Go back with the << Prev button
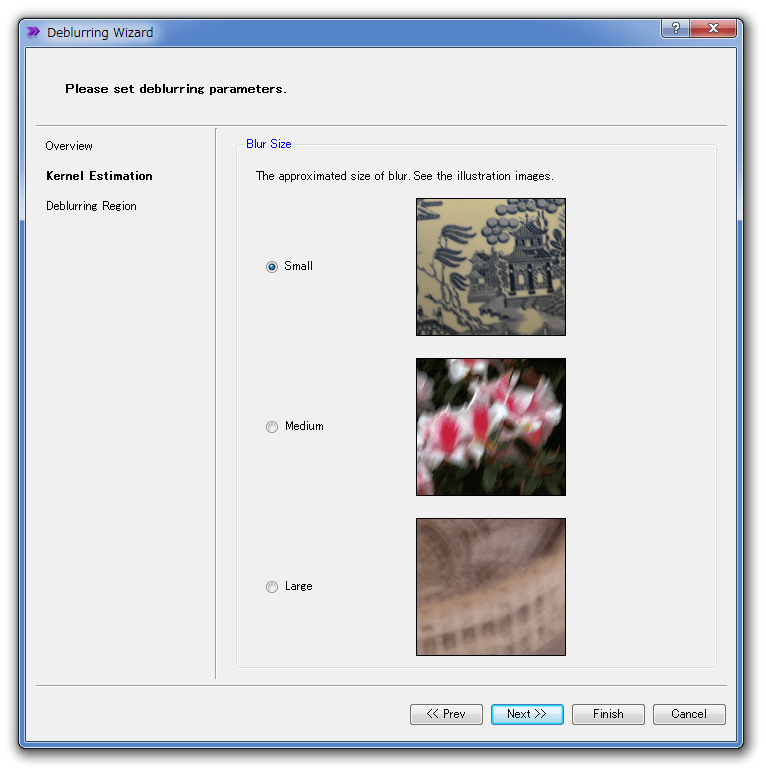This screenshot has width=766, height=771. click(x=446, y=714)
